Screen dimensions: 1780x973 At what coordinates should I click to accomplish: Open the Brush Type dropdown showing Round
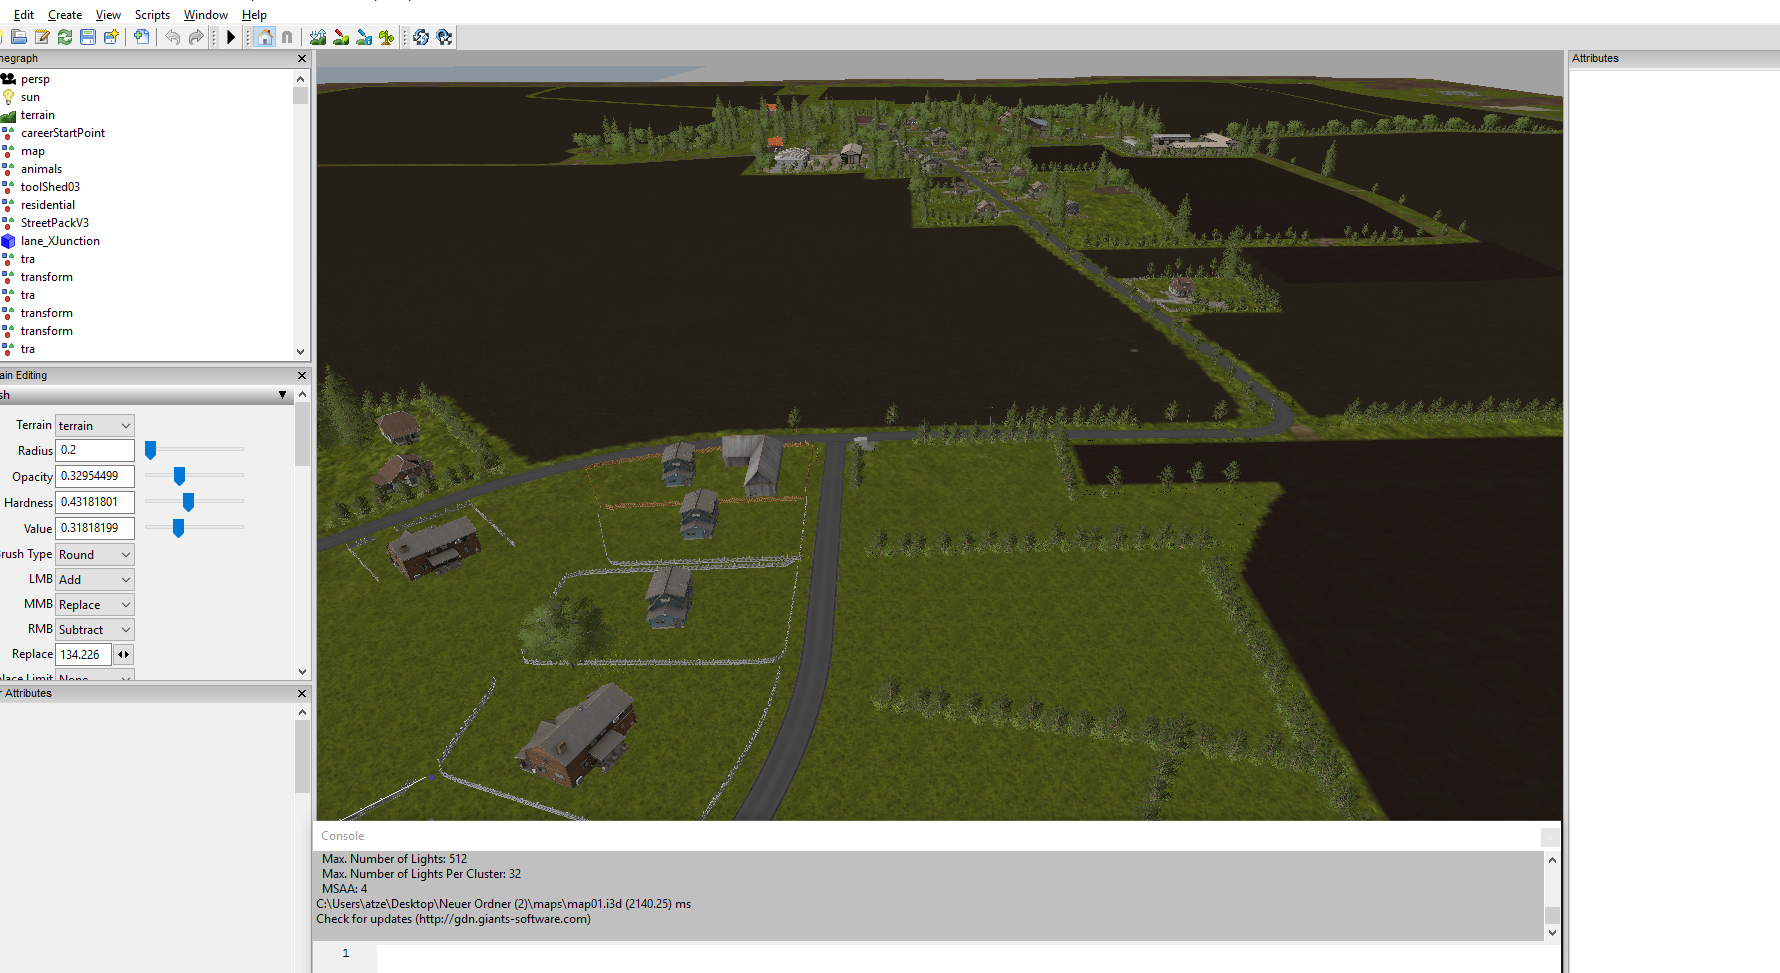click(x=95, y=554)
